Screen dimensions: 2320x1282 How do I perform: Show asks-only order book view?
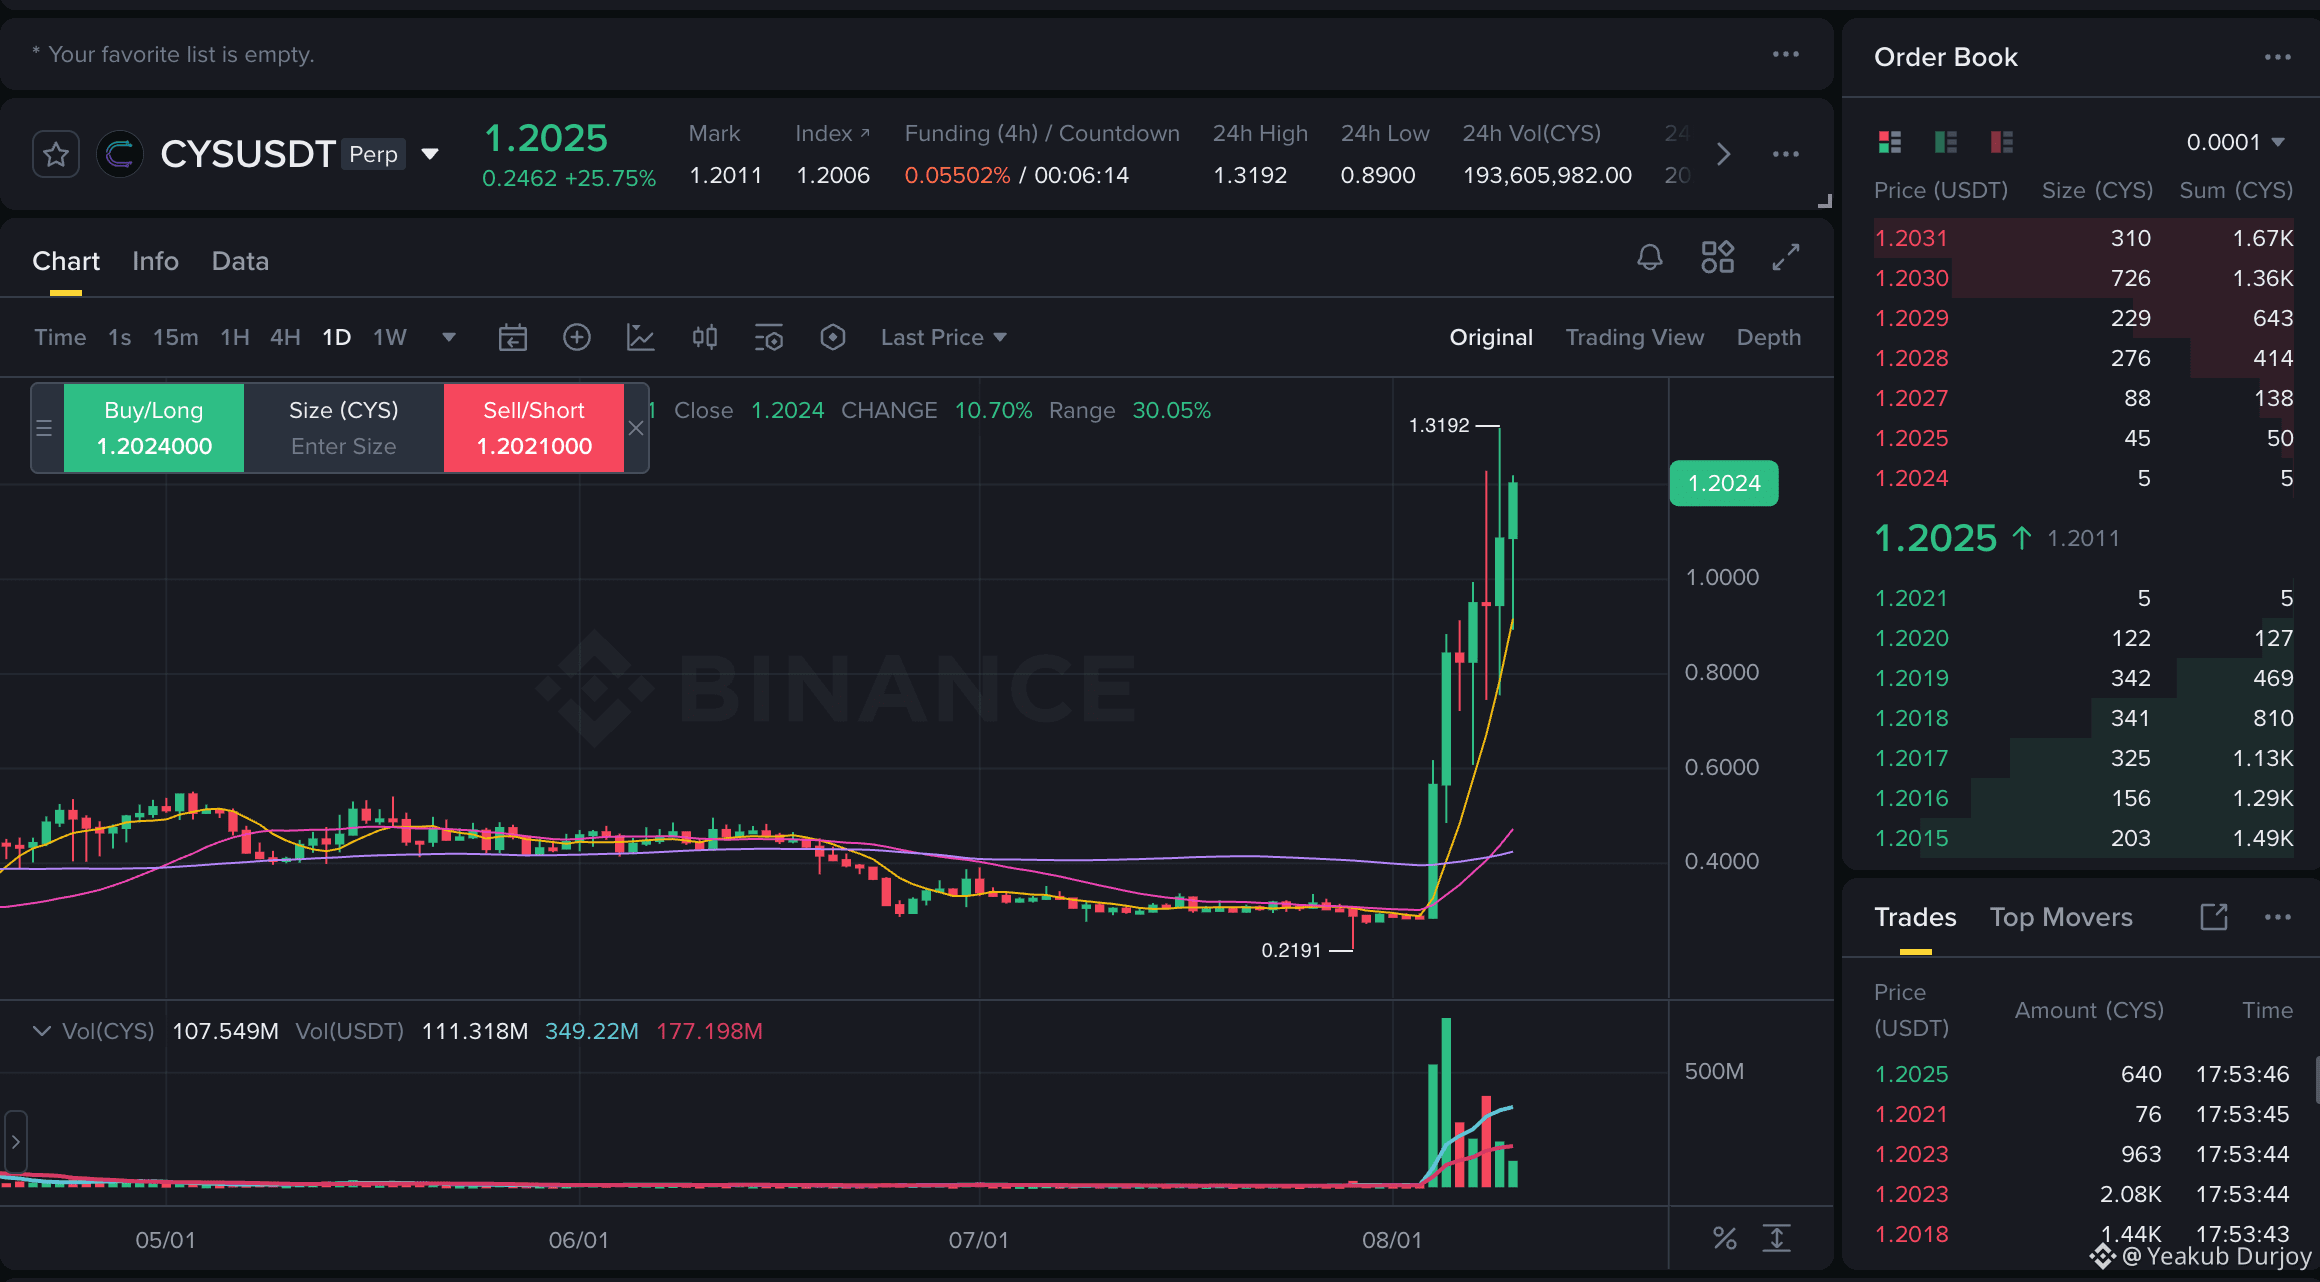coord(2002,142)
